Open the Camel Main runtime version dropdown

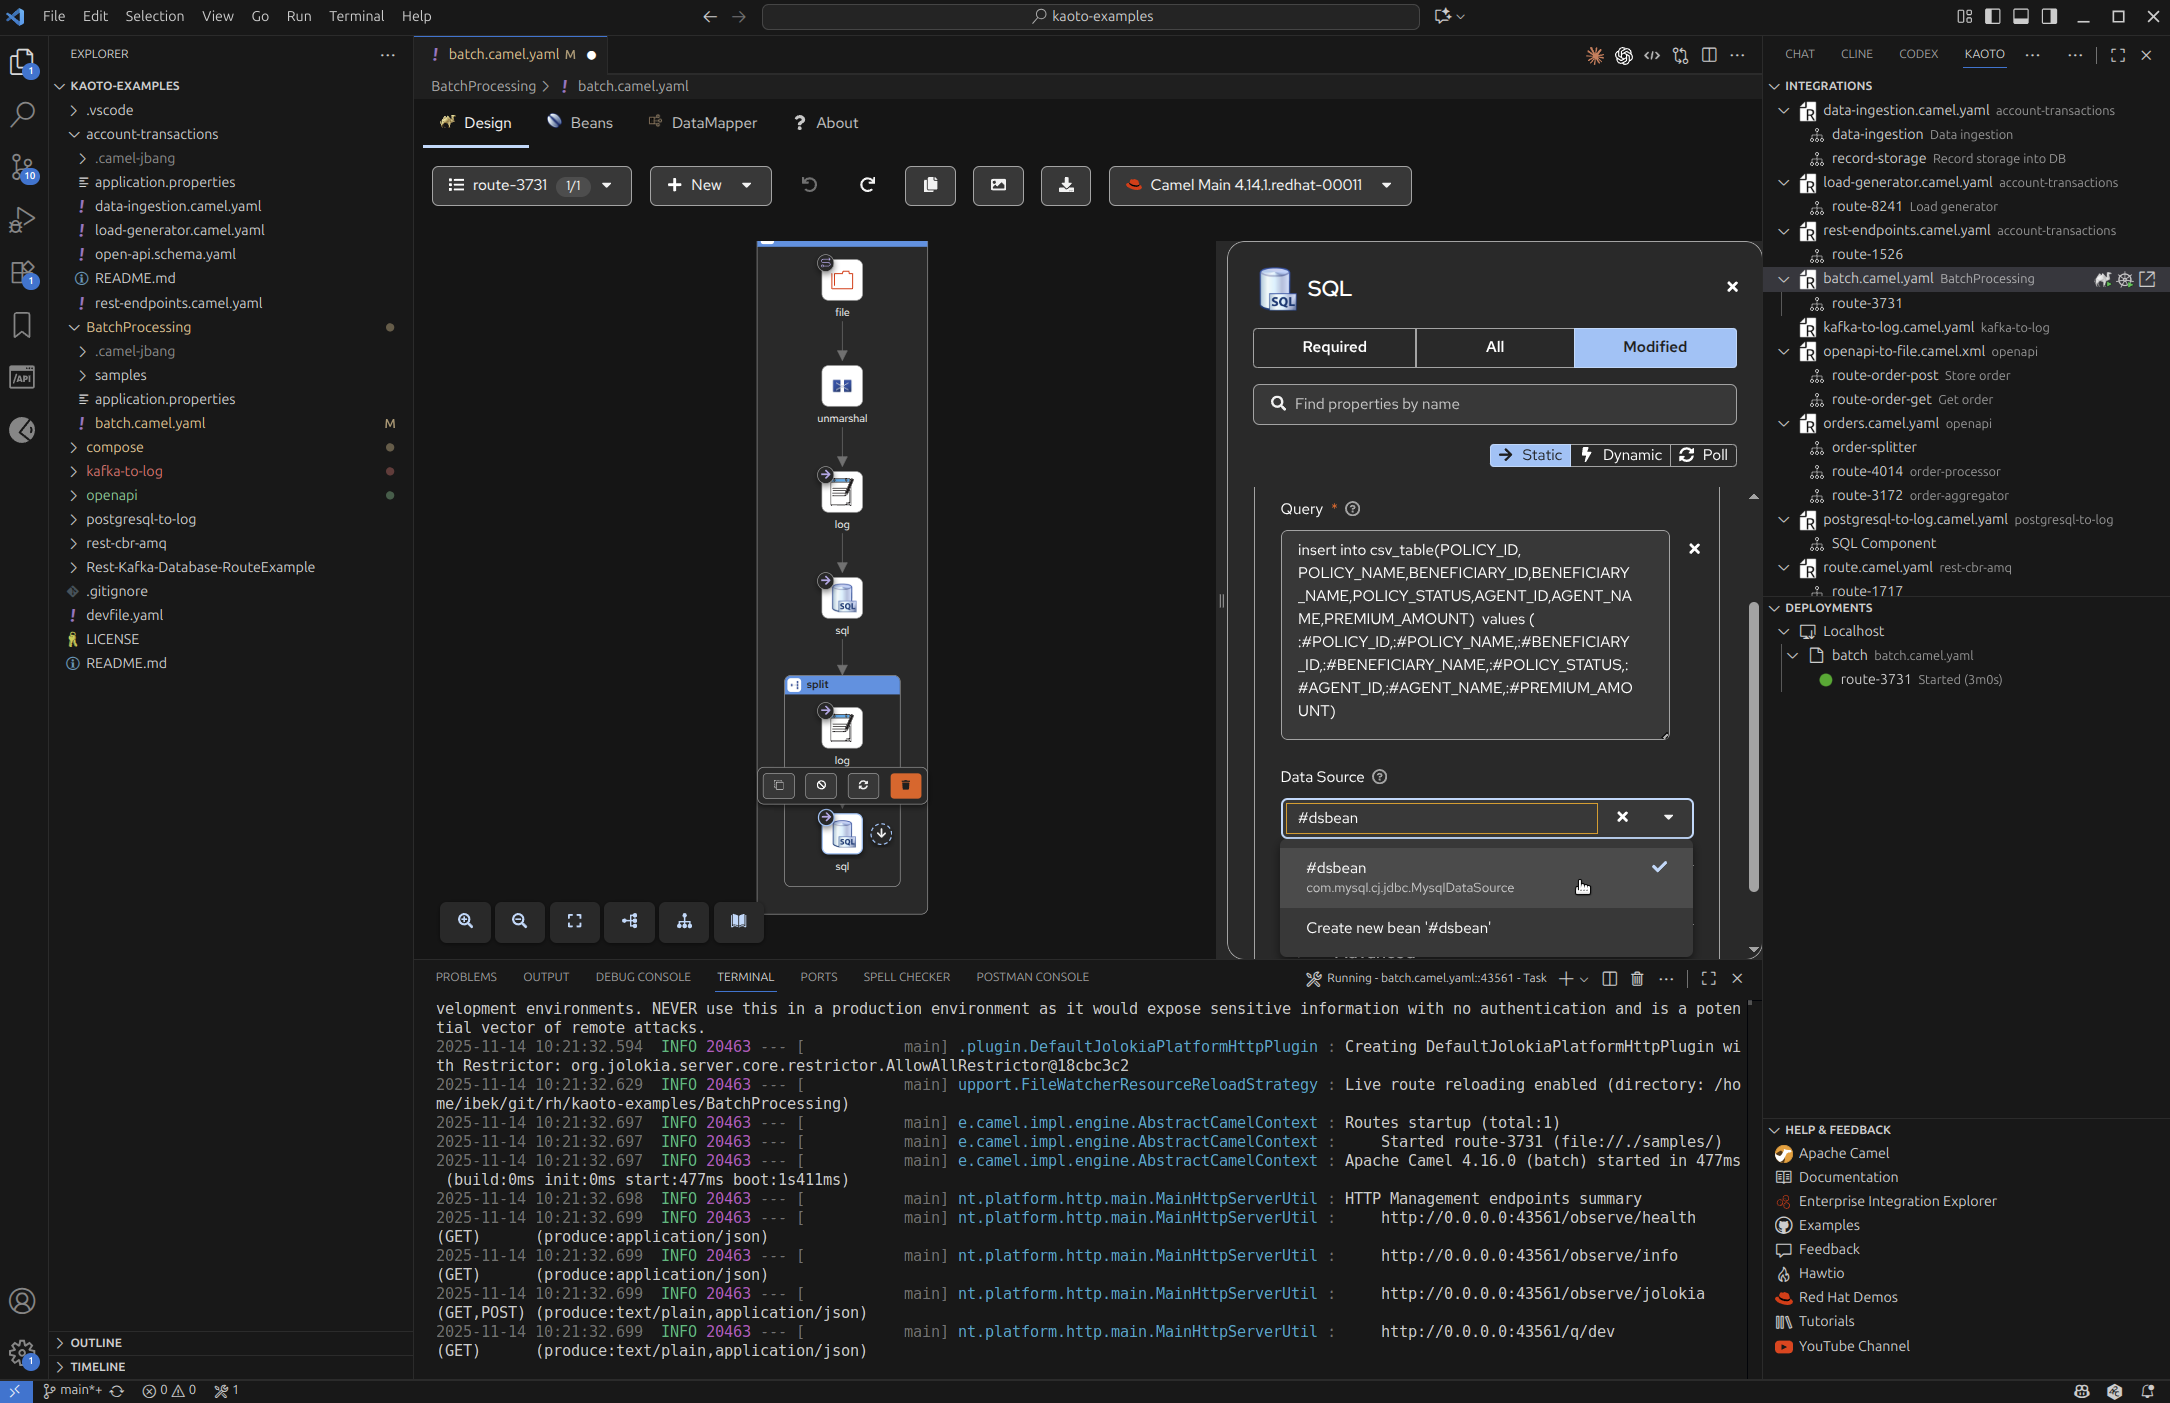(1259, 185)
